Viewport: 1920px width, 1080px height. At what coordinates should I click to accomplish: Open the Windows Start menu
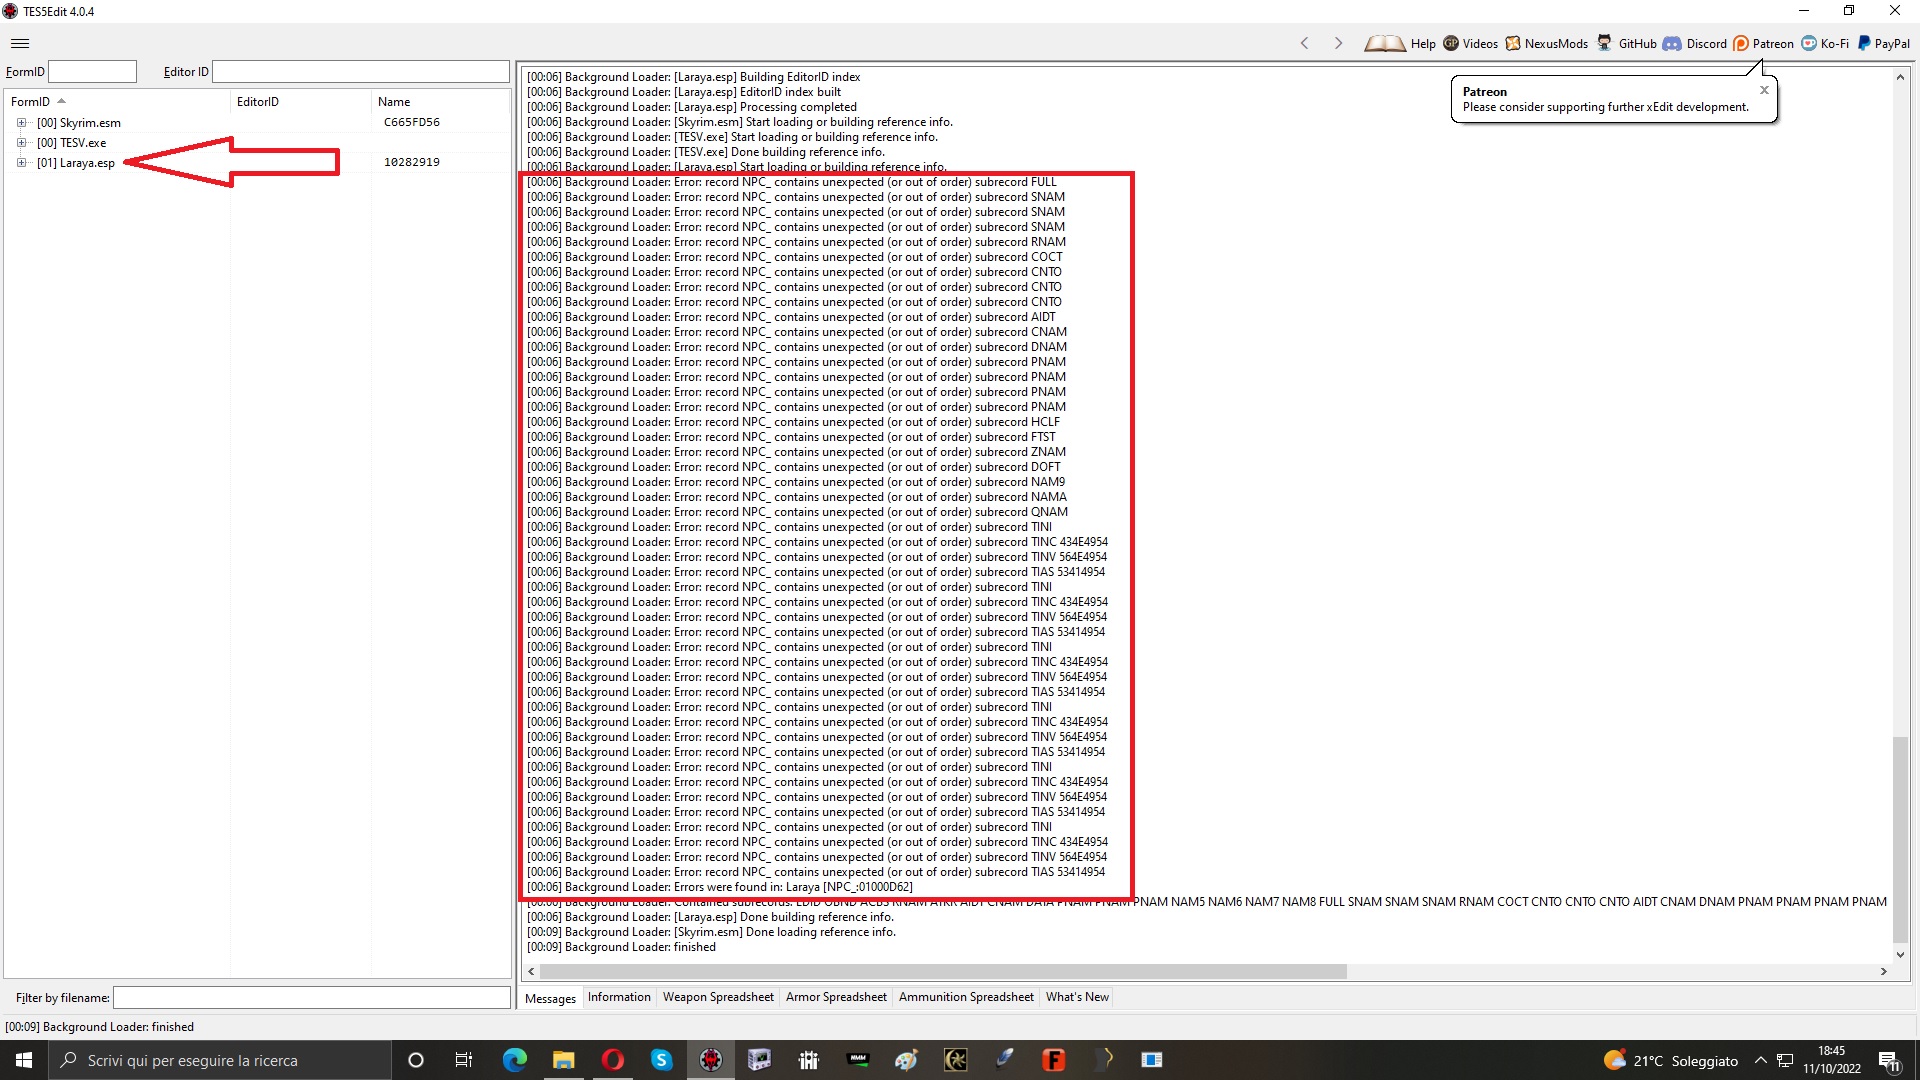(24, 1060)
